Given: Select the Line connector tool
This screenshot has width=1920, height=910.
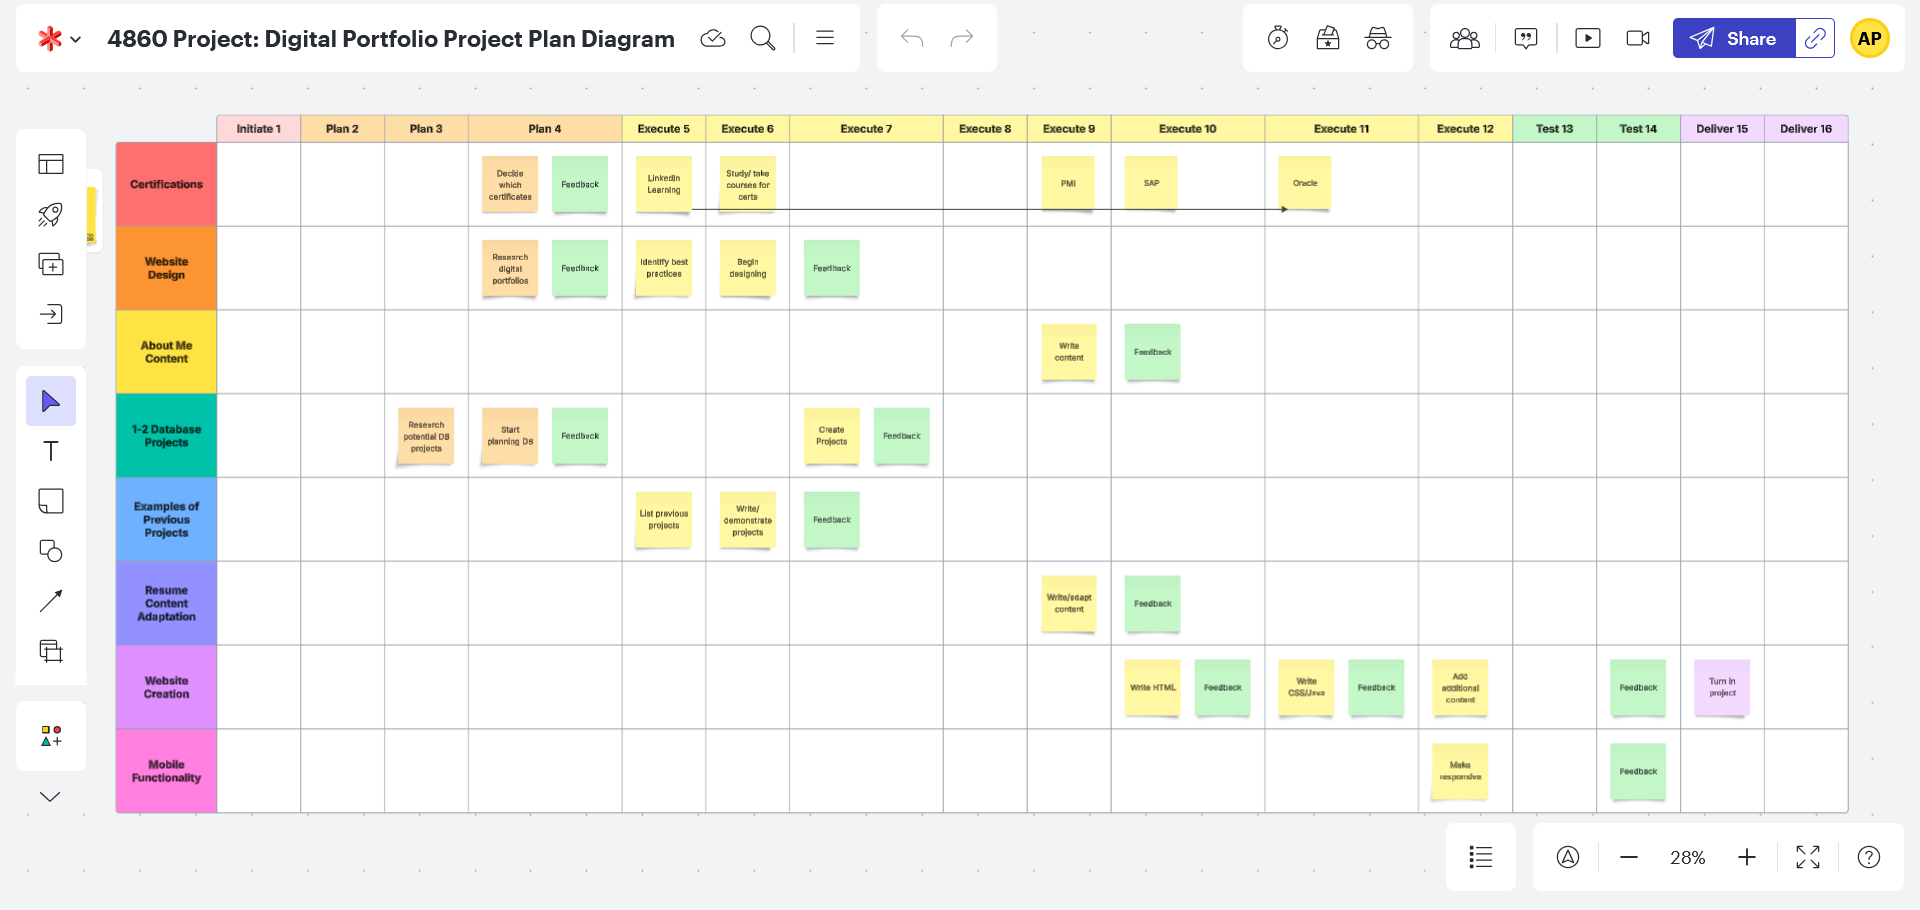Looking at the screenshot, I should 51,601.
